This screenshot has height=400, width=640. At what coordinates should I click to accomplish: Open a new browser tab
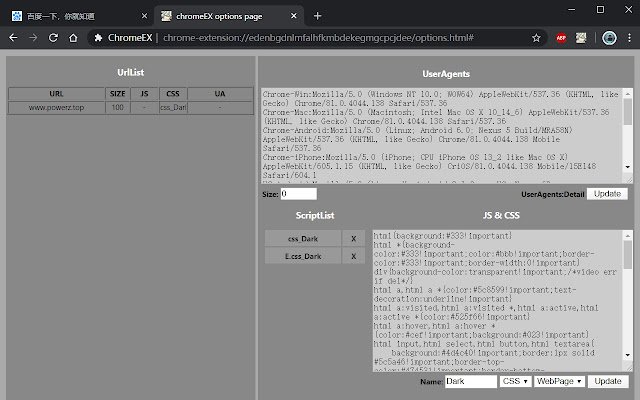[317, 16]
